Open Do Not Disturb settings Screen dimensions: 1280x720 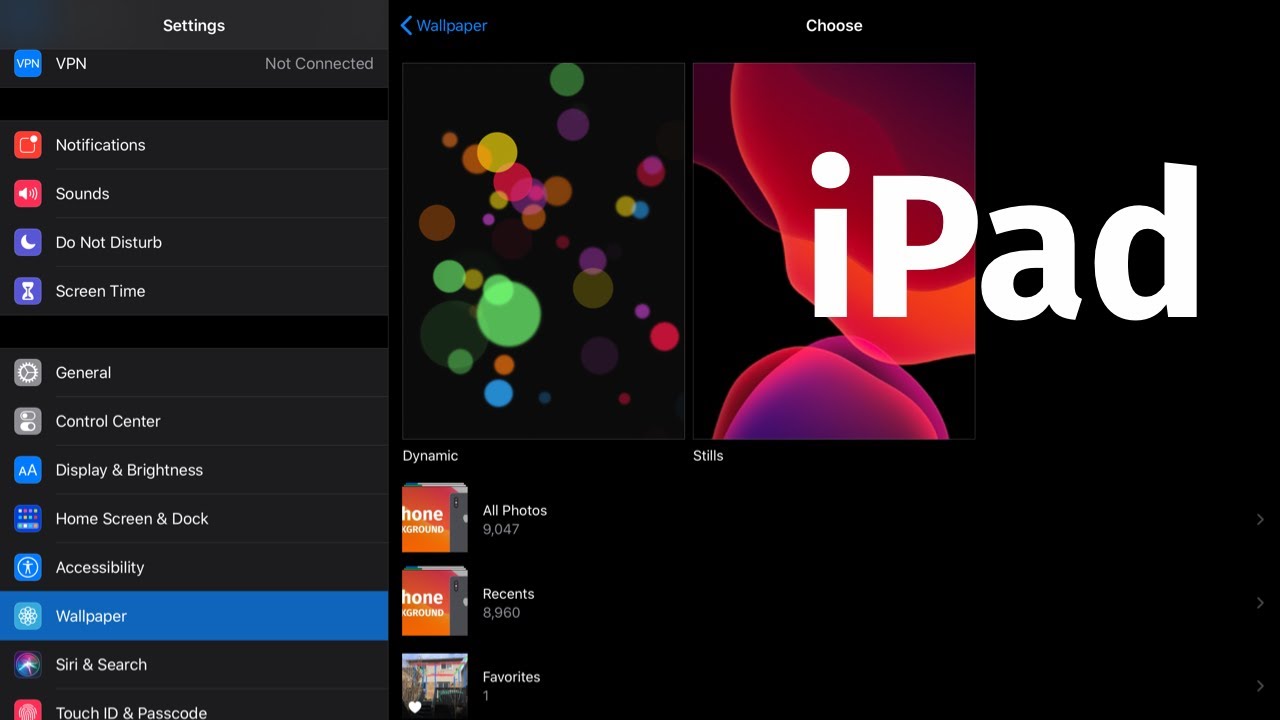click(x=194, y=242)
